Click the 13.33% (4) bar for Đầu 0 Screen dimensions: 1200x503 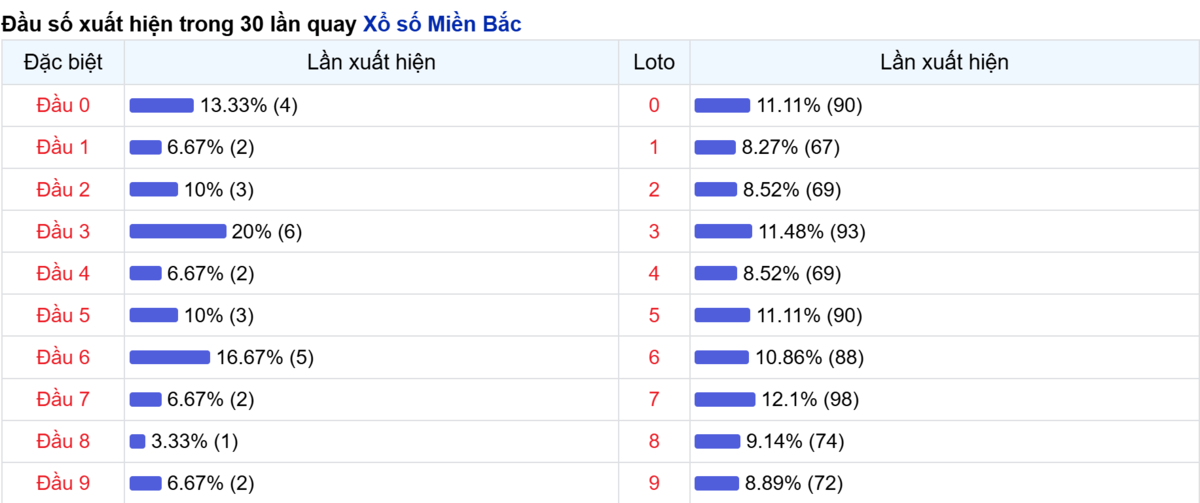162,105
